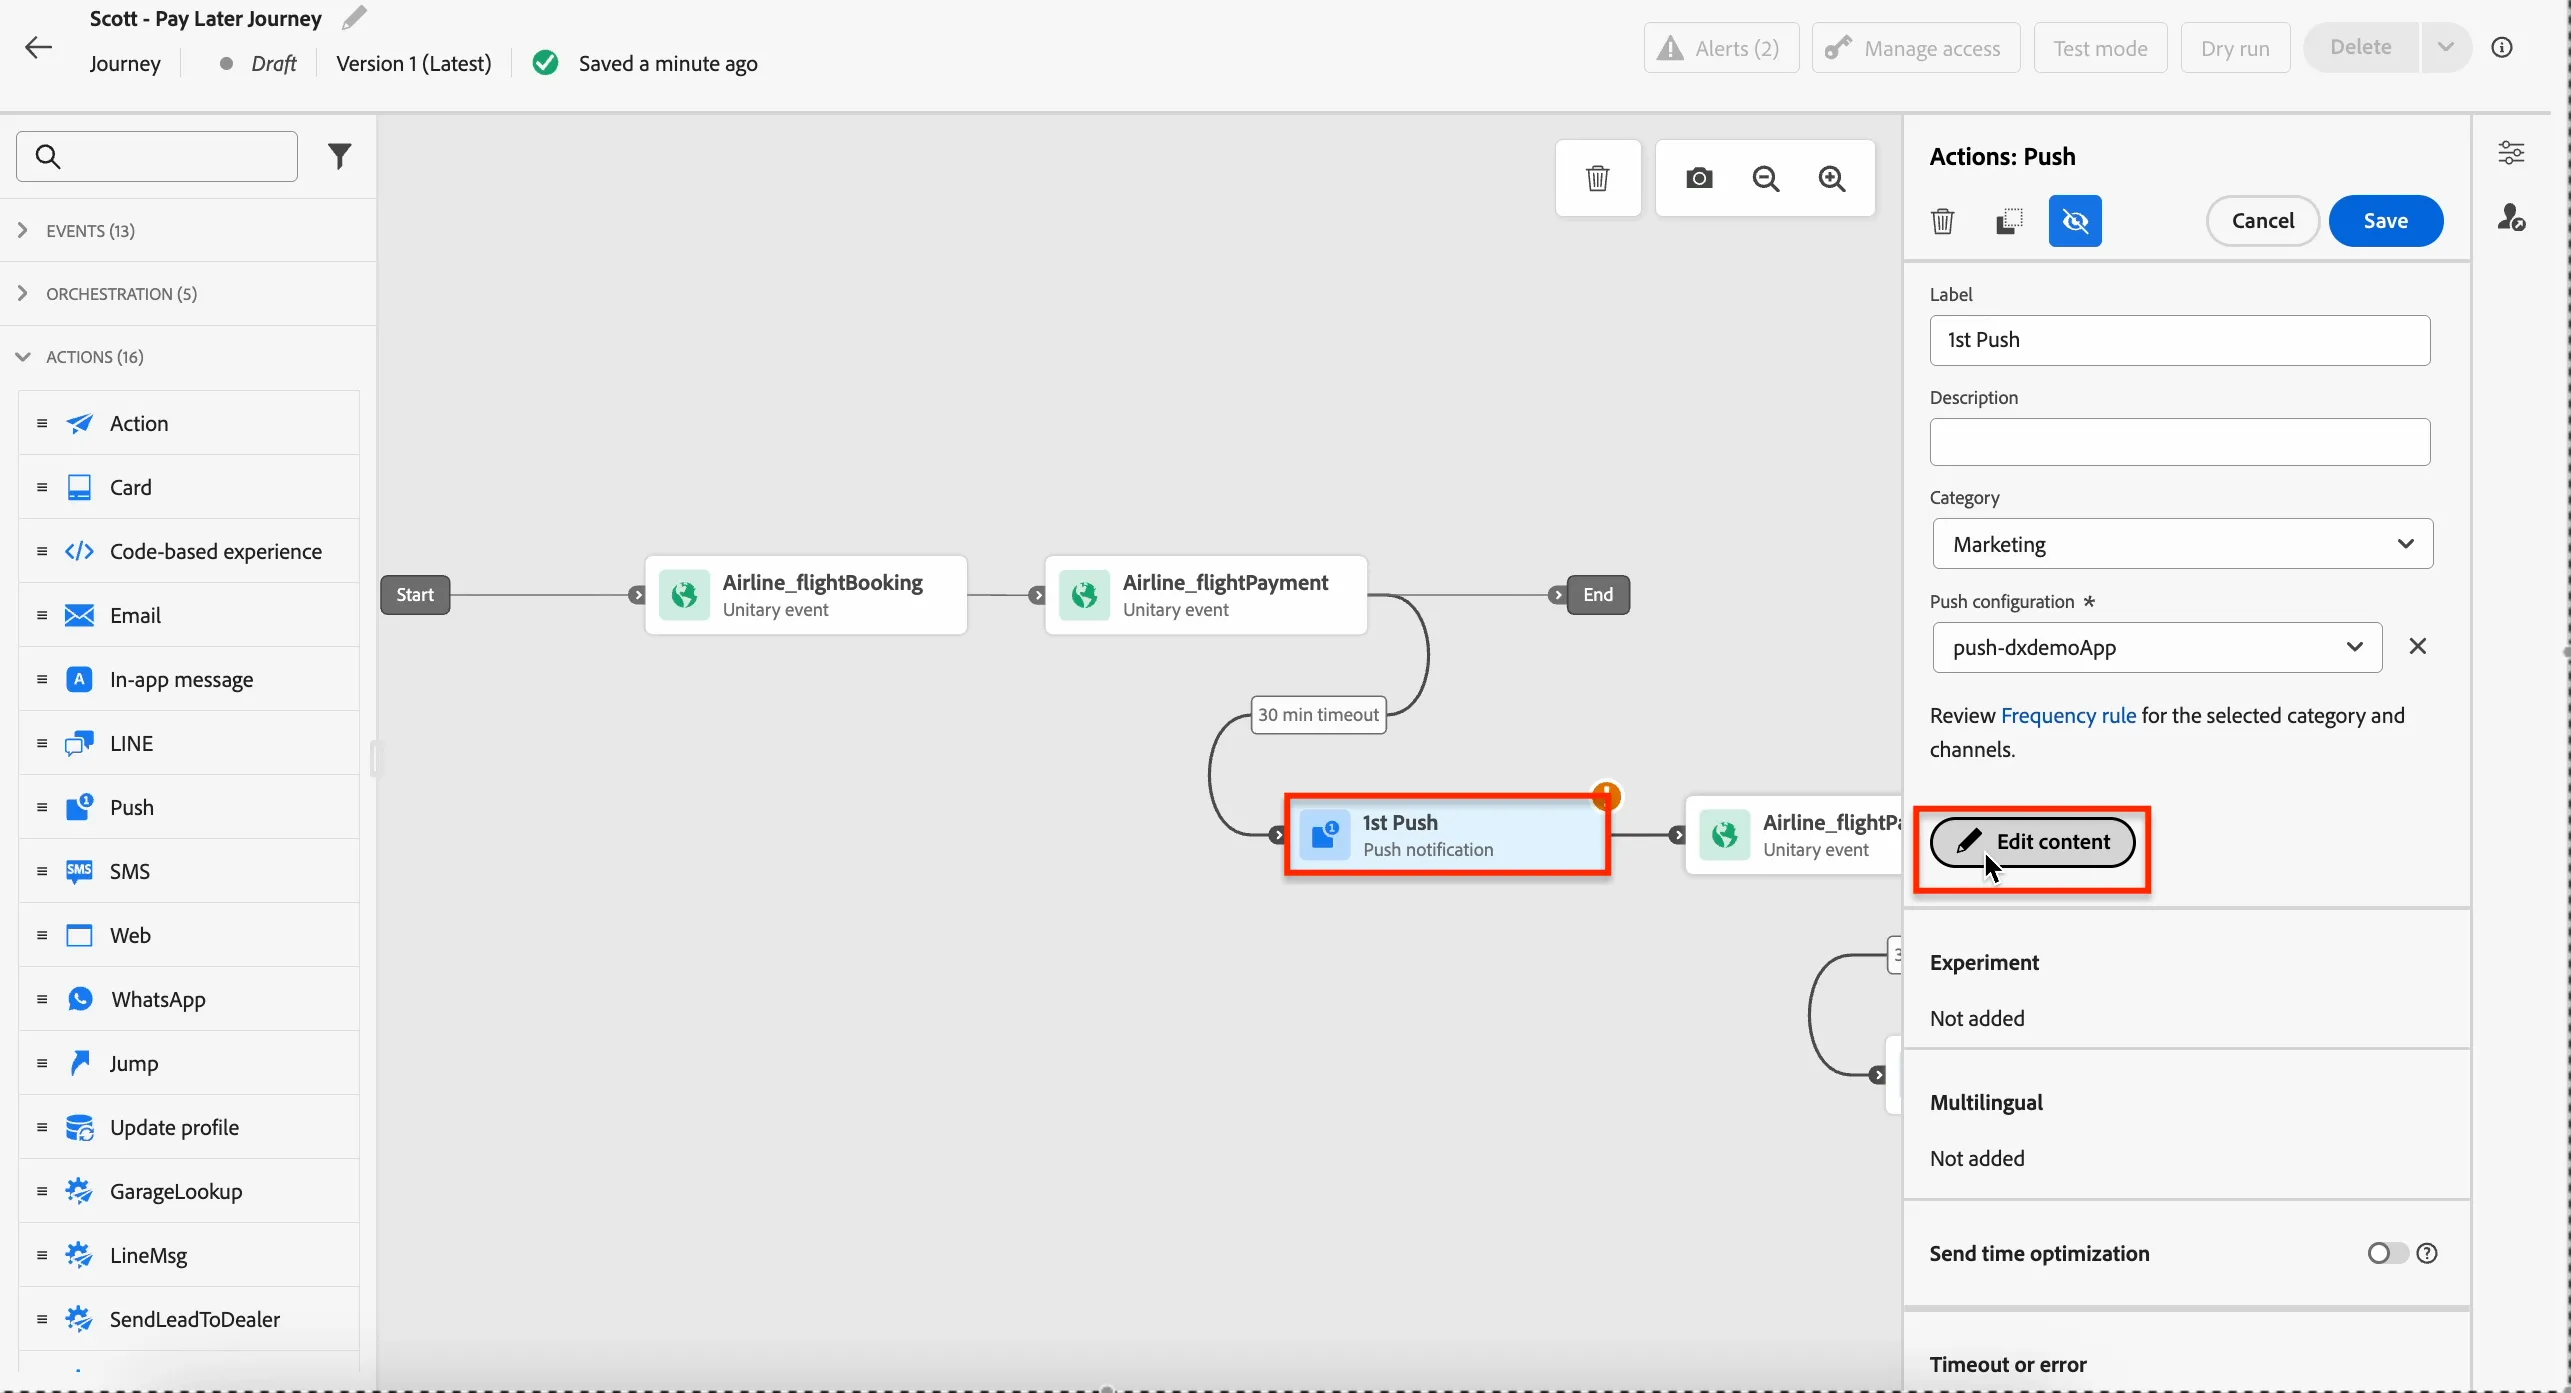The width and height of the screenshot is (2571, 1393).
Task: Enable Send time optimization switch
Action: pos(2387,1253)
